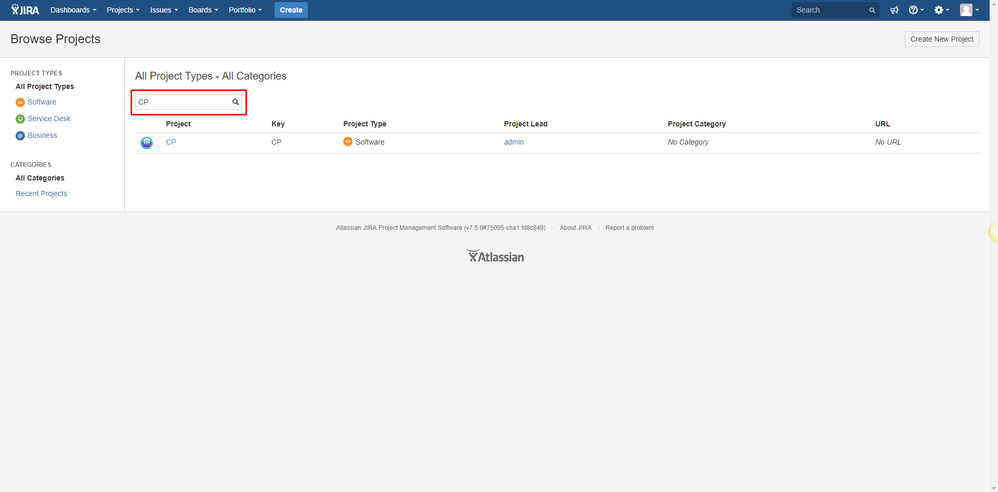998x492 pixels.
Task: Open the admin project lead link
Action: (x=514, y=142)
